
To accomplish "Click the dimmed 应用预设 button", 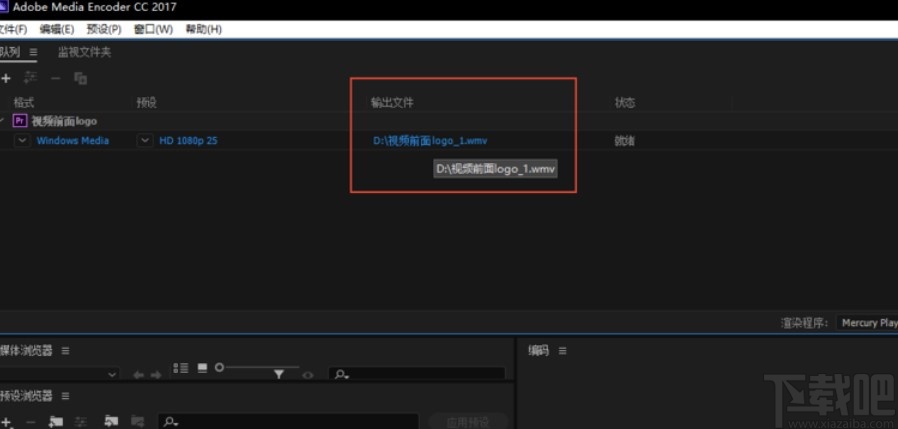I will pos(468,422).
